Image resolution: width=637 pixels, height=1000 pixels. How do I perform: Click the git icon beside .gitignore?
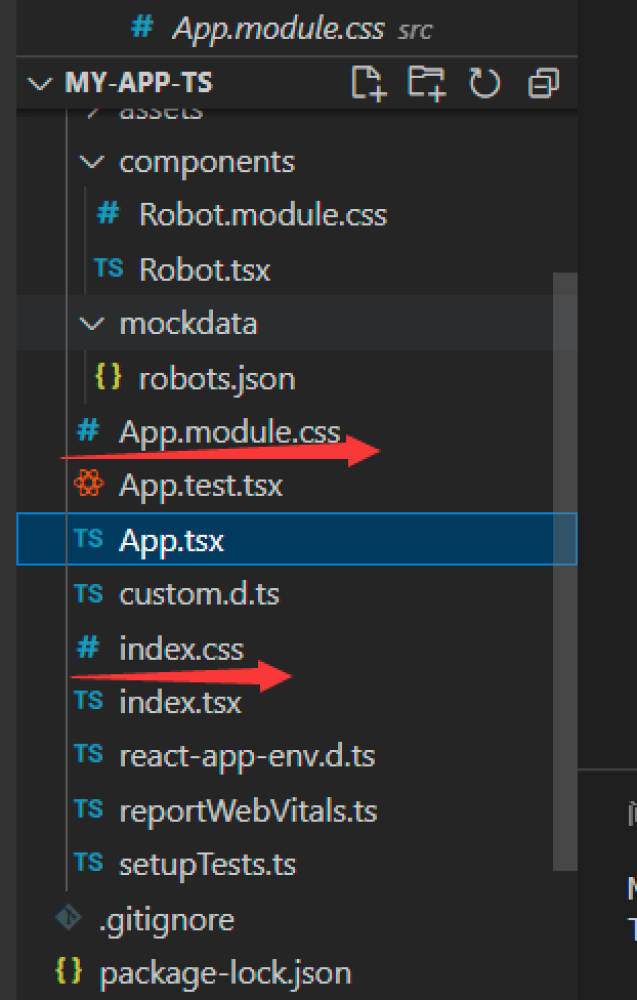click(68, 918)
